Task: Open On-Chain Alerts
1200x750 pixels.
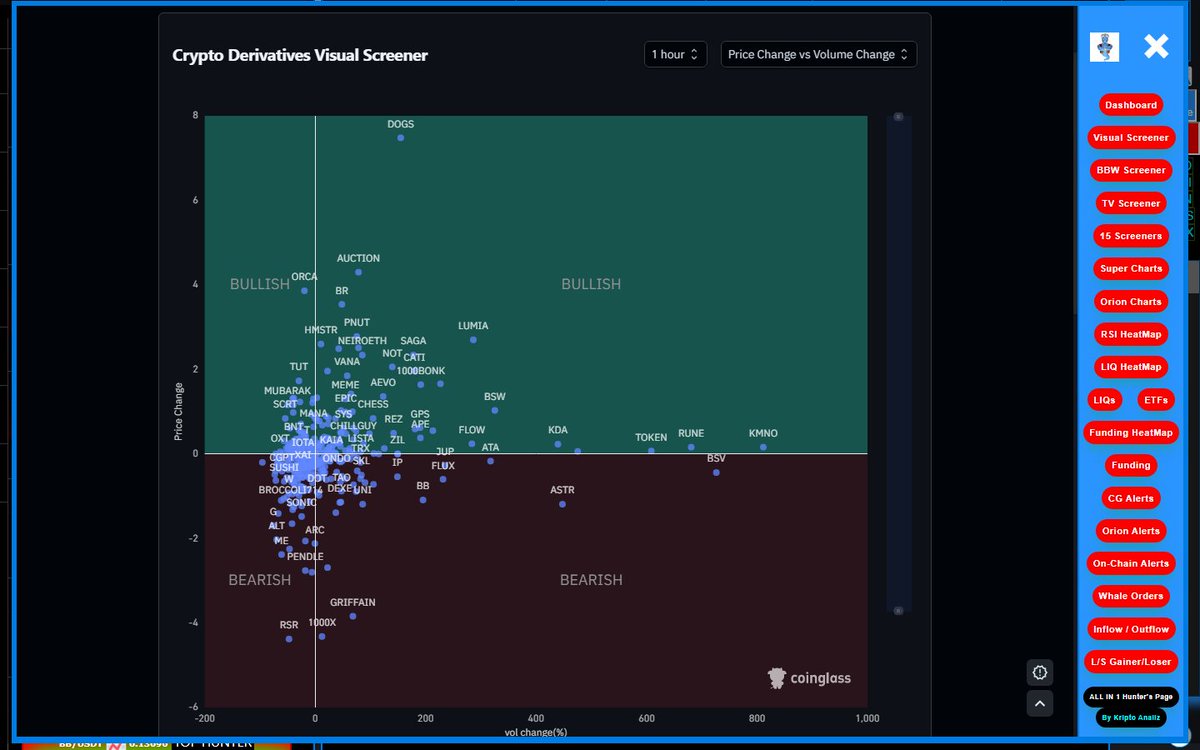Action: [x=1131, y=563]
